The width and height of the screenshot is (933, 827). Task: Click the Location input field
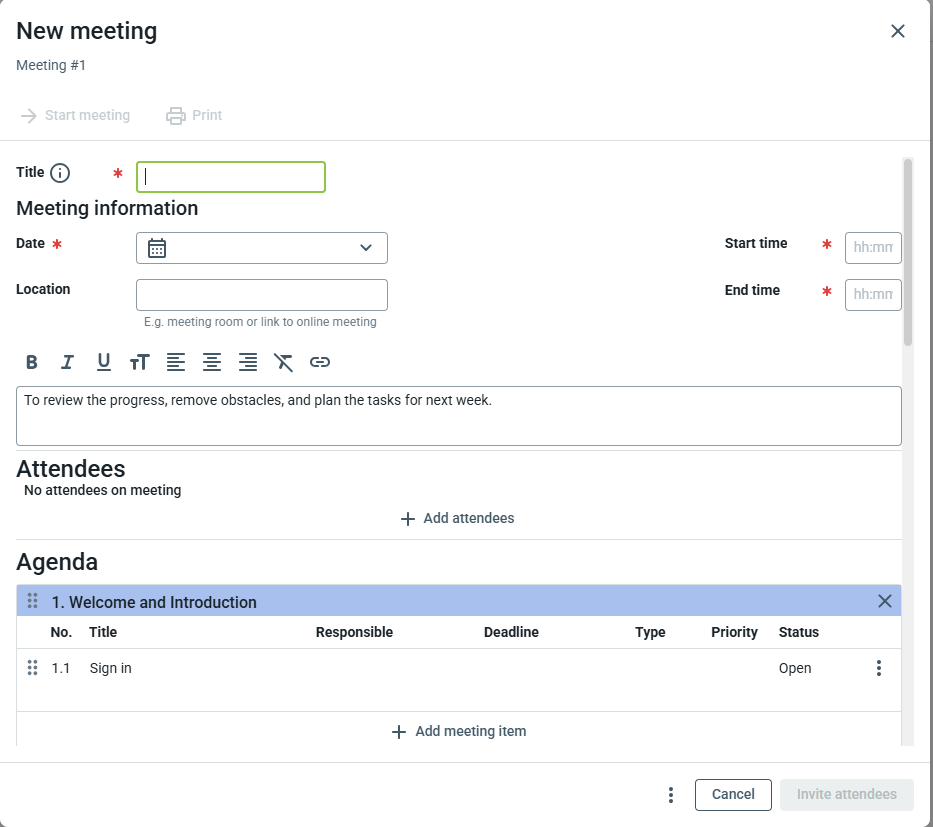click(262, 295)
